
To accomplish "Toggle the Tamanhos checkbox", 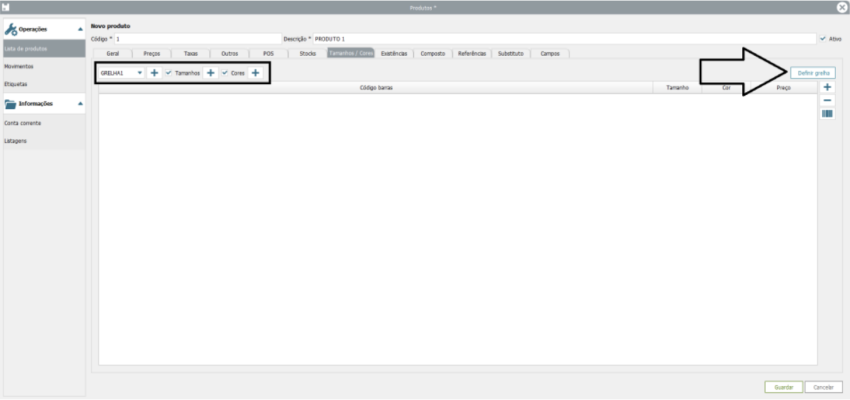I will click(169, 73).
